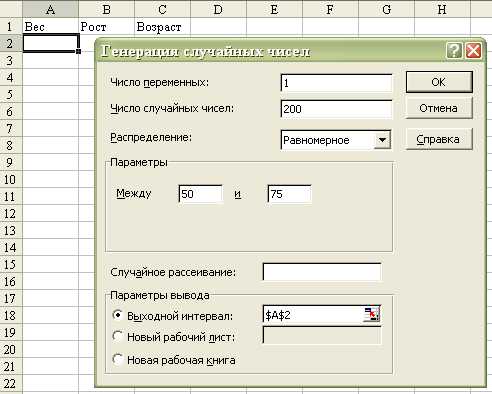Click the Отмена button

pos(439,108)
